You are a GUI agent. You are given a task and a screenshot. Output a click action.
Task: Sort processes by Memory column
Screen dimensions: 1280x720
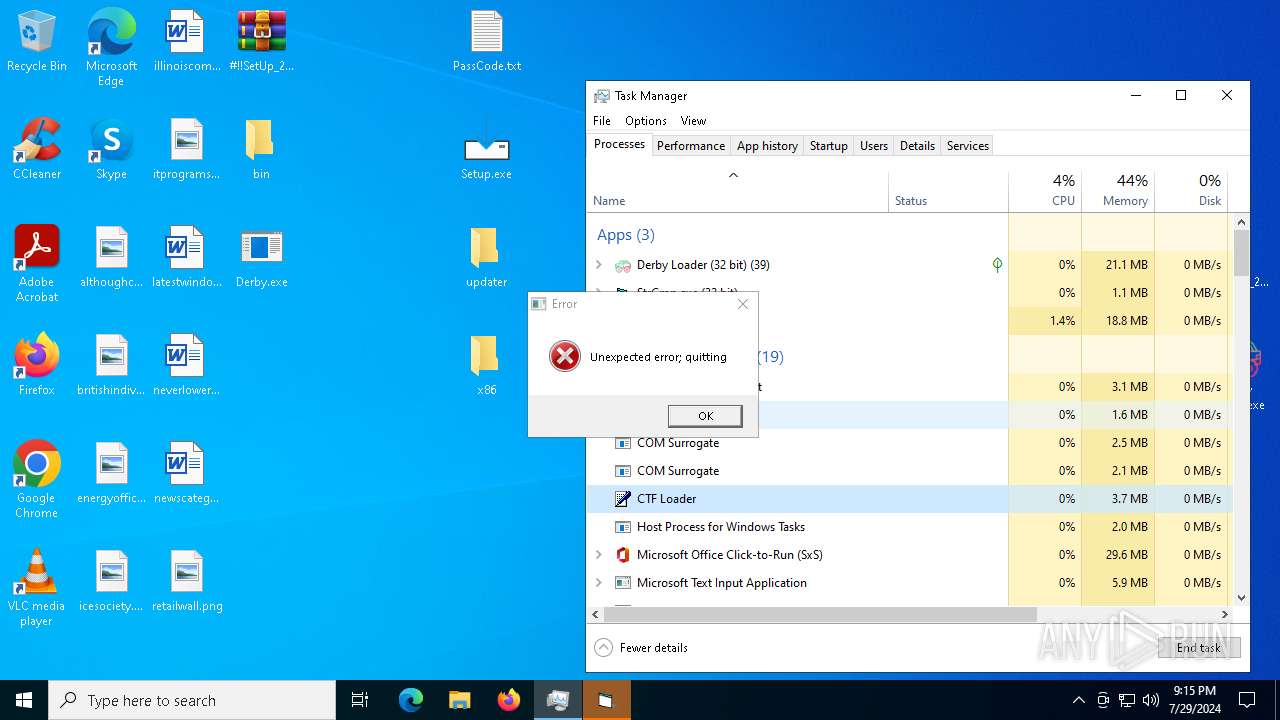pos(1117,190)
